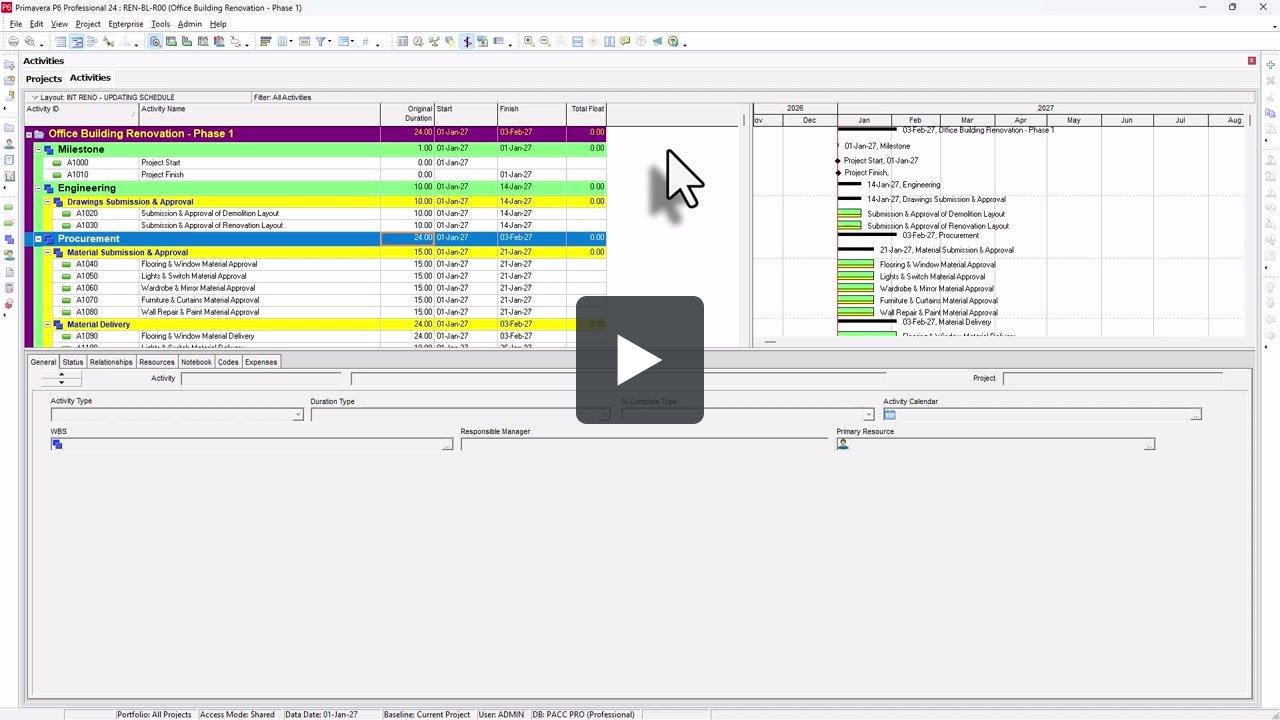Click the Columns toolbar icon
Screen dimensions: 1280x720
284,42
